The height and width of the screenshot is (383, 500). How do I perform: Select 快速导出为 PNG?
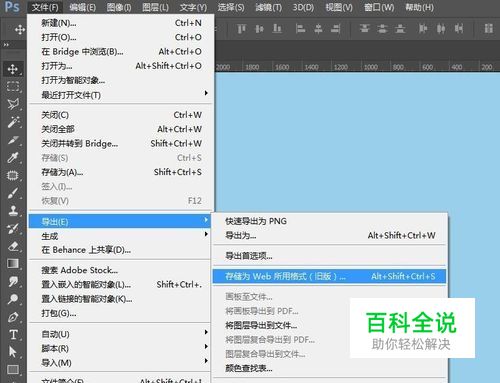click(x=329, y=221)
